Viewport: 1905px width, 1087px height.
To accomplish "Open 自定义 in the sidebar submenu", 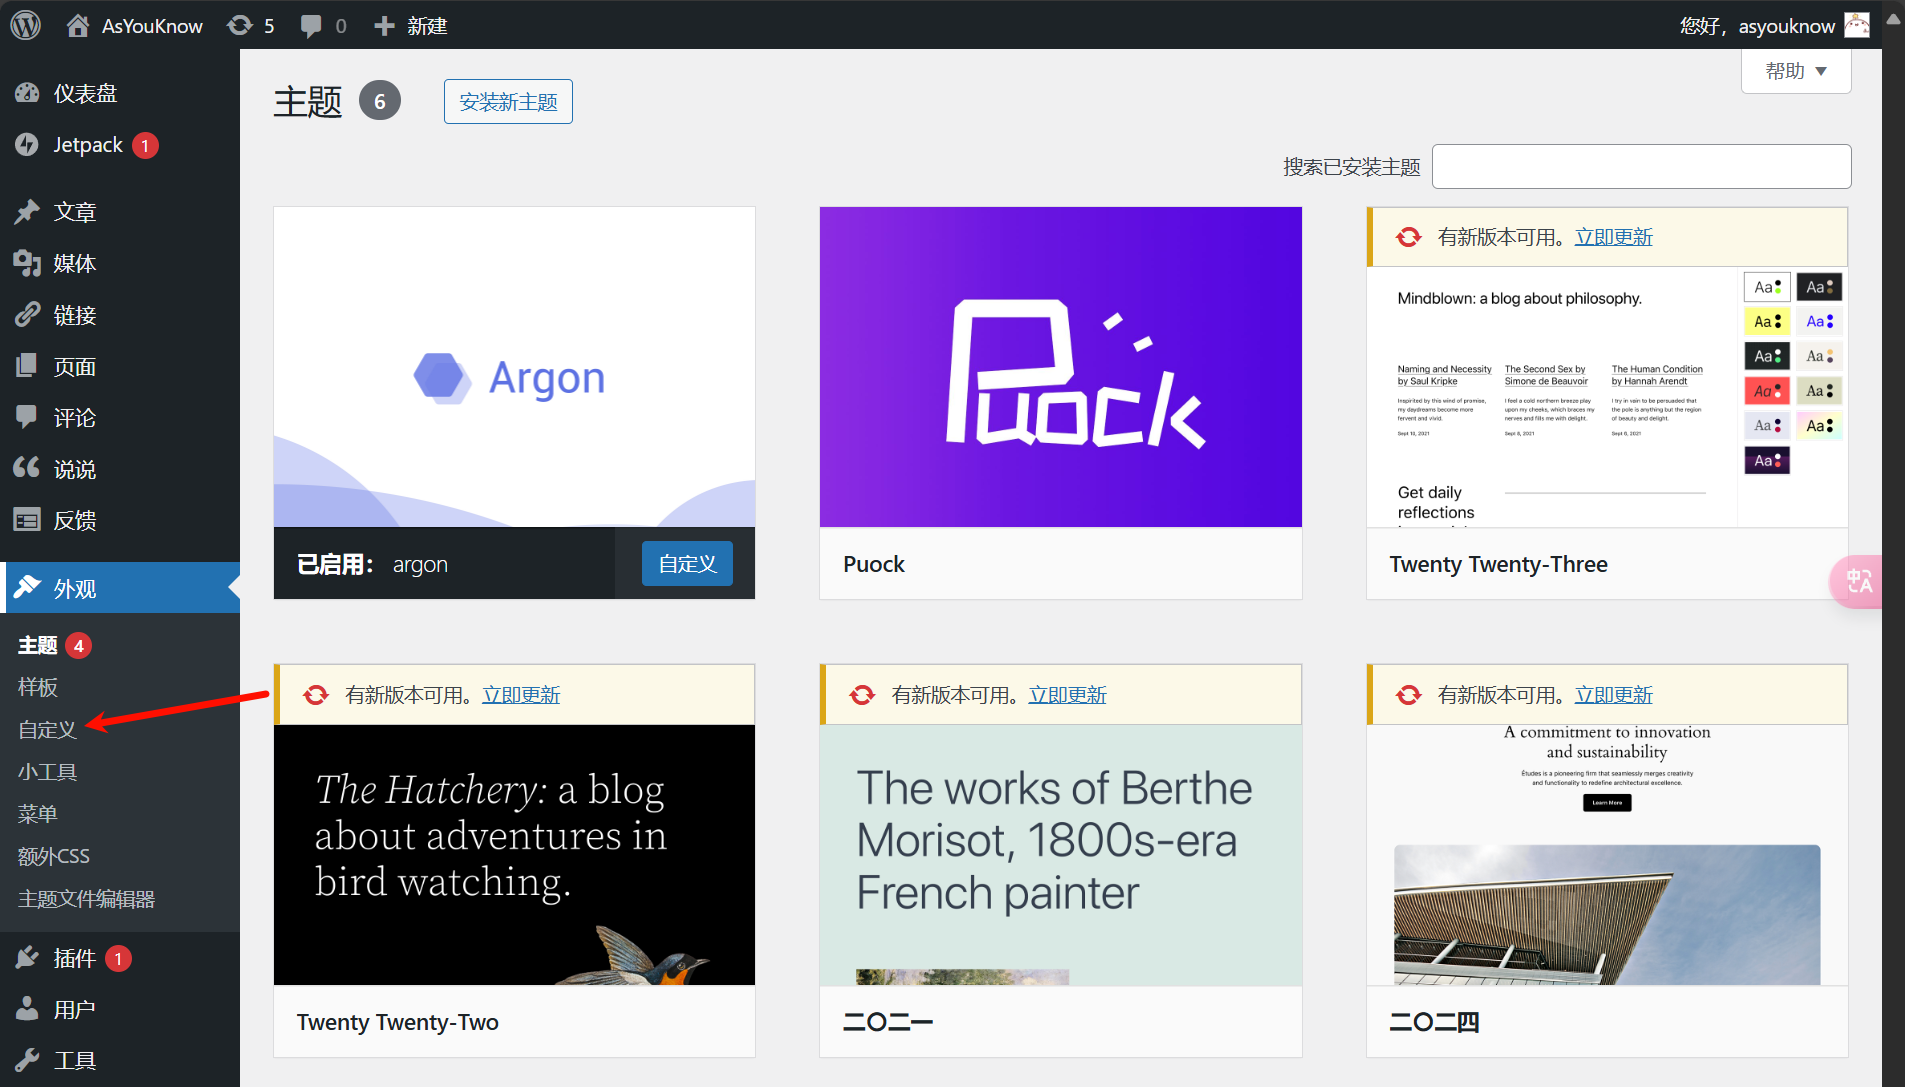I will tap(47, 730).
